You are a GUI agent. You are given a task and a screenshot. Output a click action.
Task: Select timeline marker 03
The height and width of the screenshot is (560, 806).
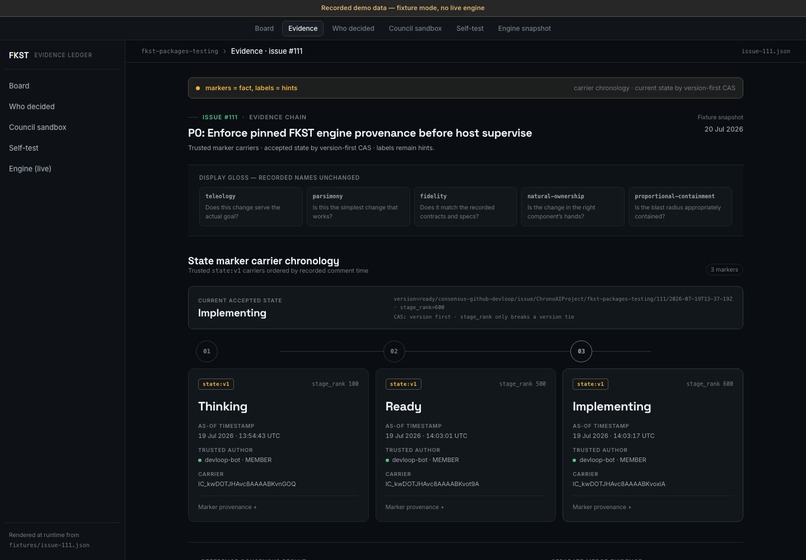click(581, 351)
